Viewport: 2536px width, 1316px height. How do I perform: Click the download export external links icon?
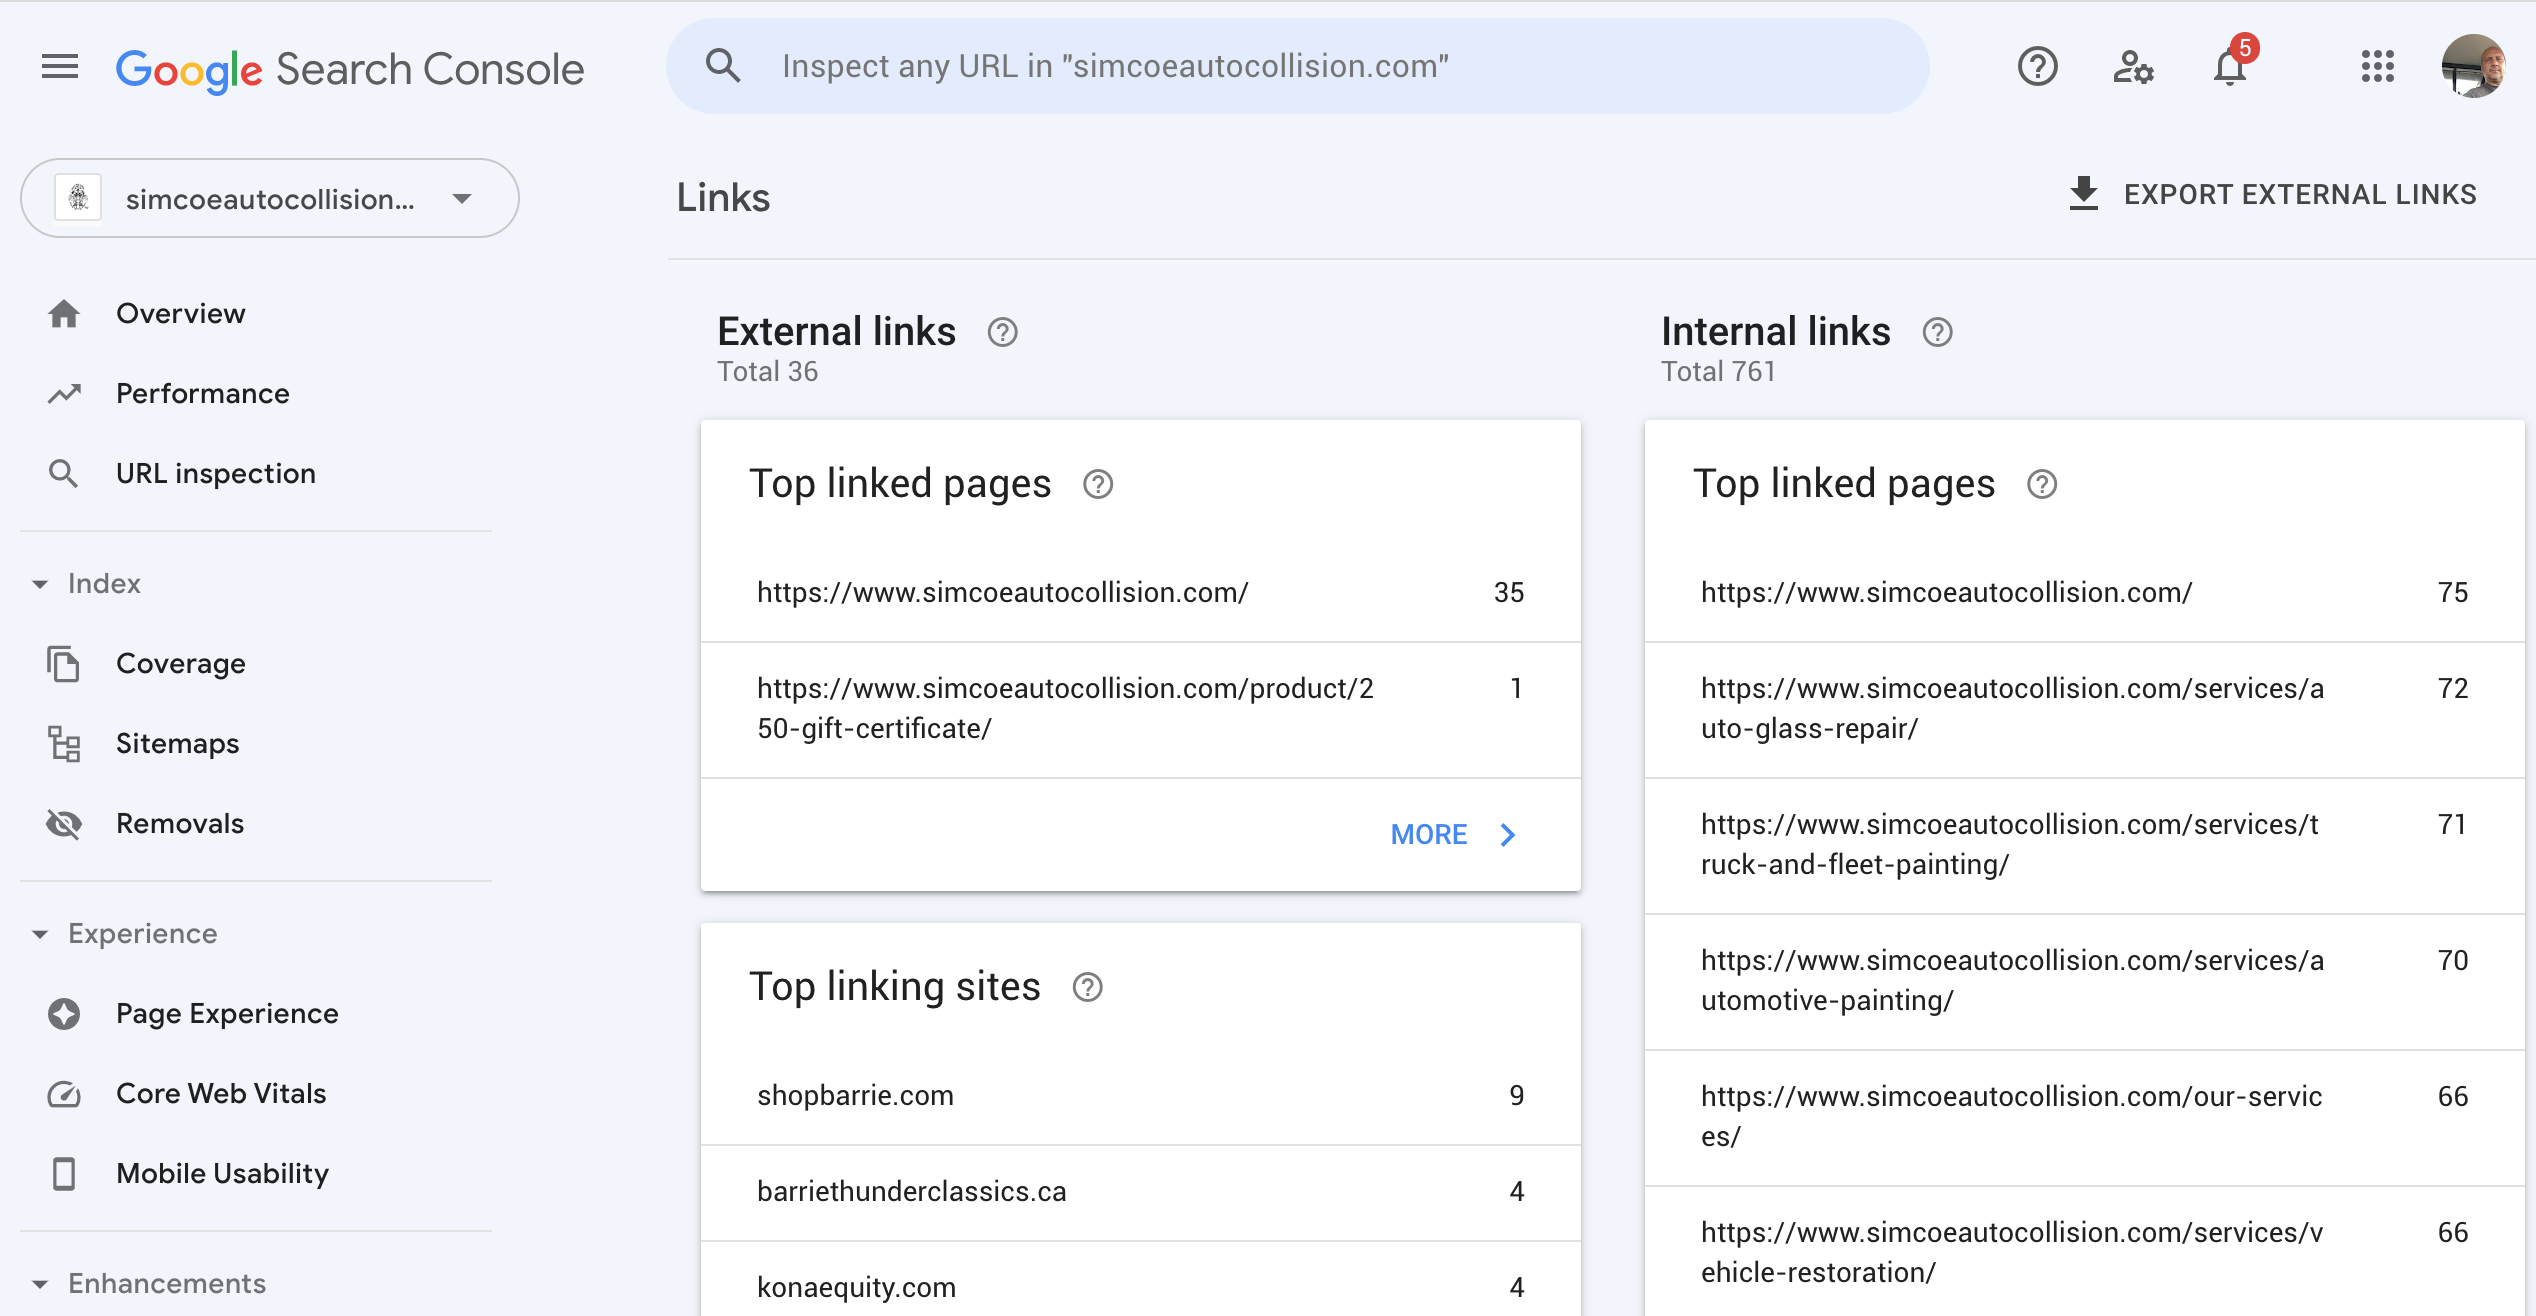click(2083, 194)
